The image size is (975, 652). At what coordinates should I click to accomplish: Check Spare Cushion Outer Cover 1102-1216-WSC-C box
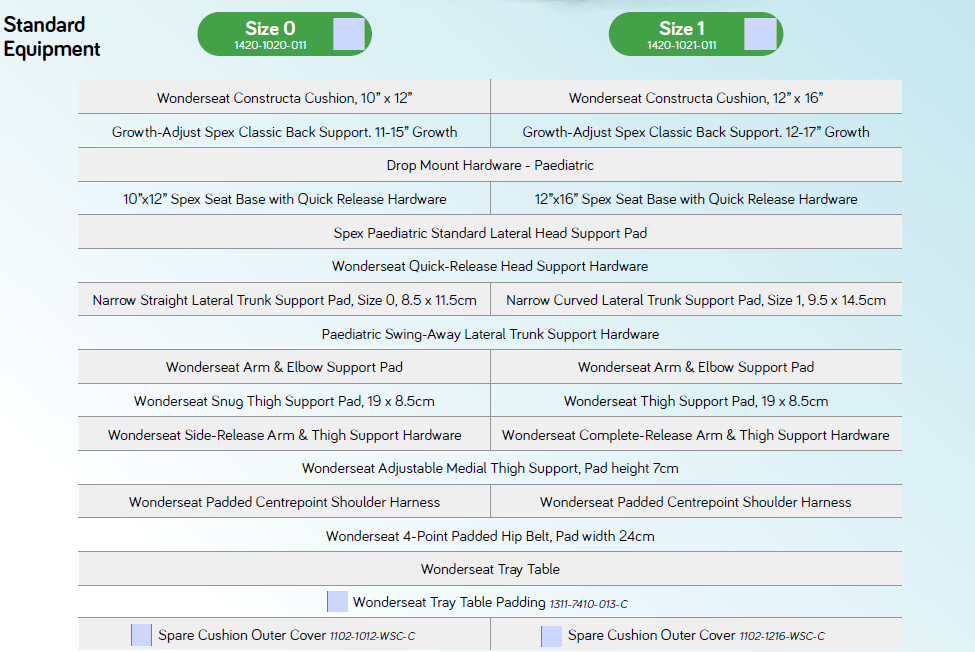click(552, 636)
